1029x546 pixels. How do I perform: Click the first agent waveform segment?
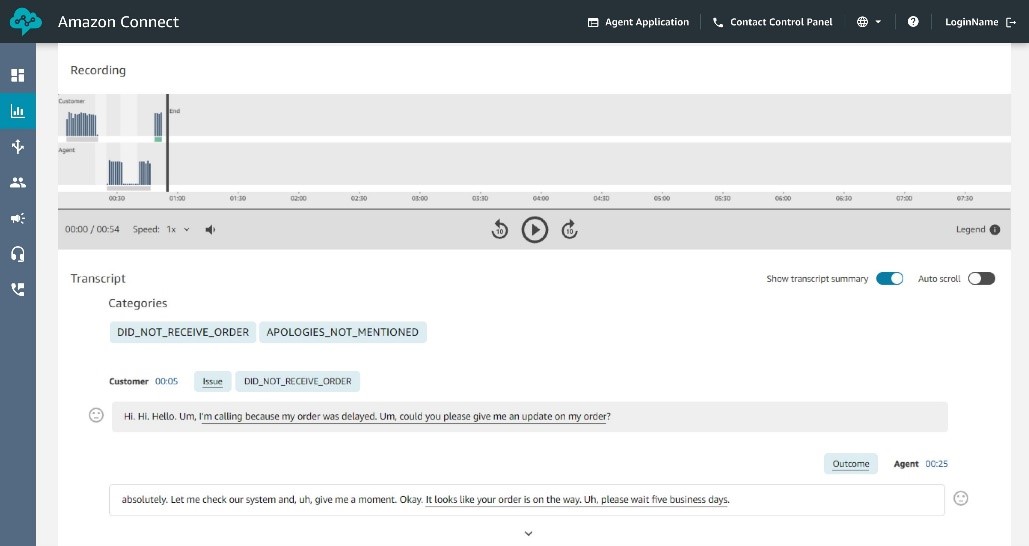(x=115, y=173)
